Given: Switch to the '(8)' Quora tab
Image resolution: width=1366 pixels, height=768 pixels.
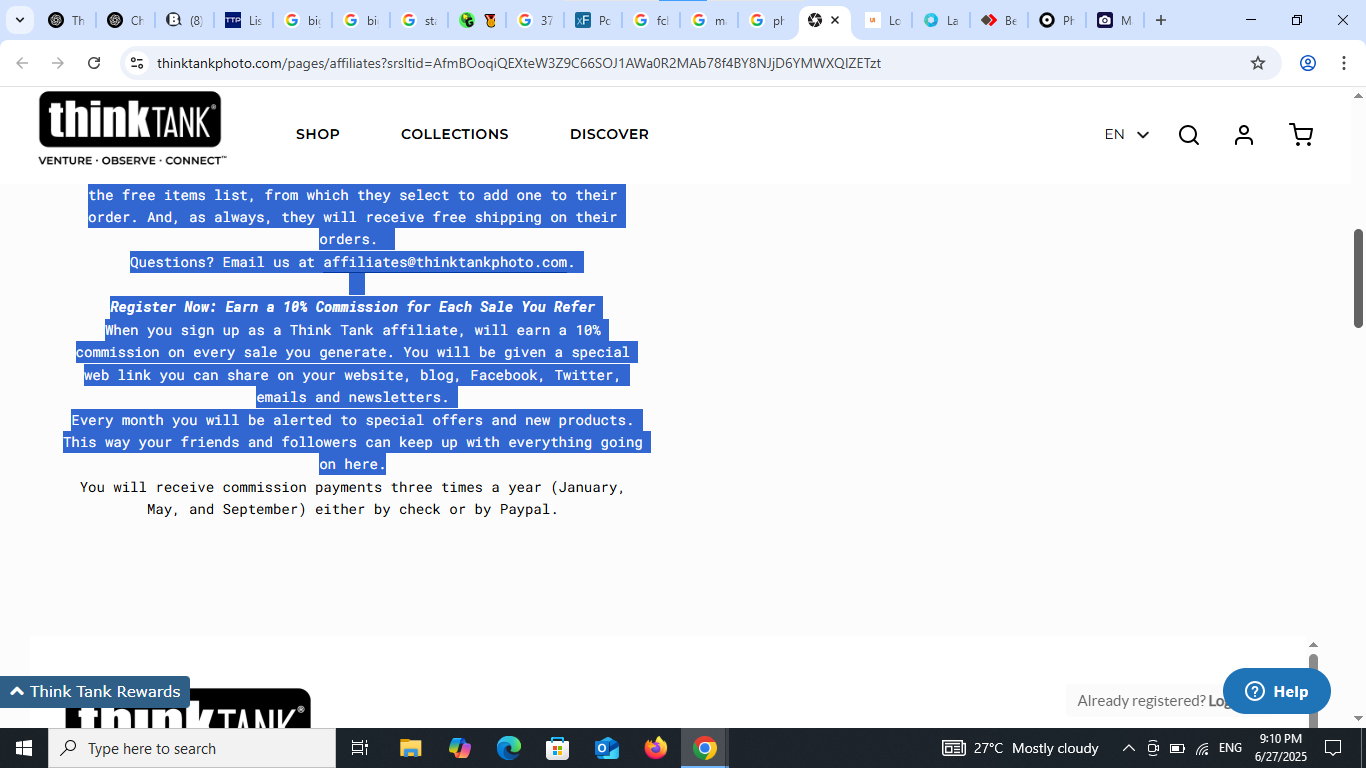Looking at the screenshot, I should coord(184,20).
